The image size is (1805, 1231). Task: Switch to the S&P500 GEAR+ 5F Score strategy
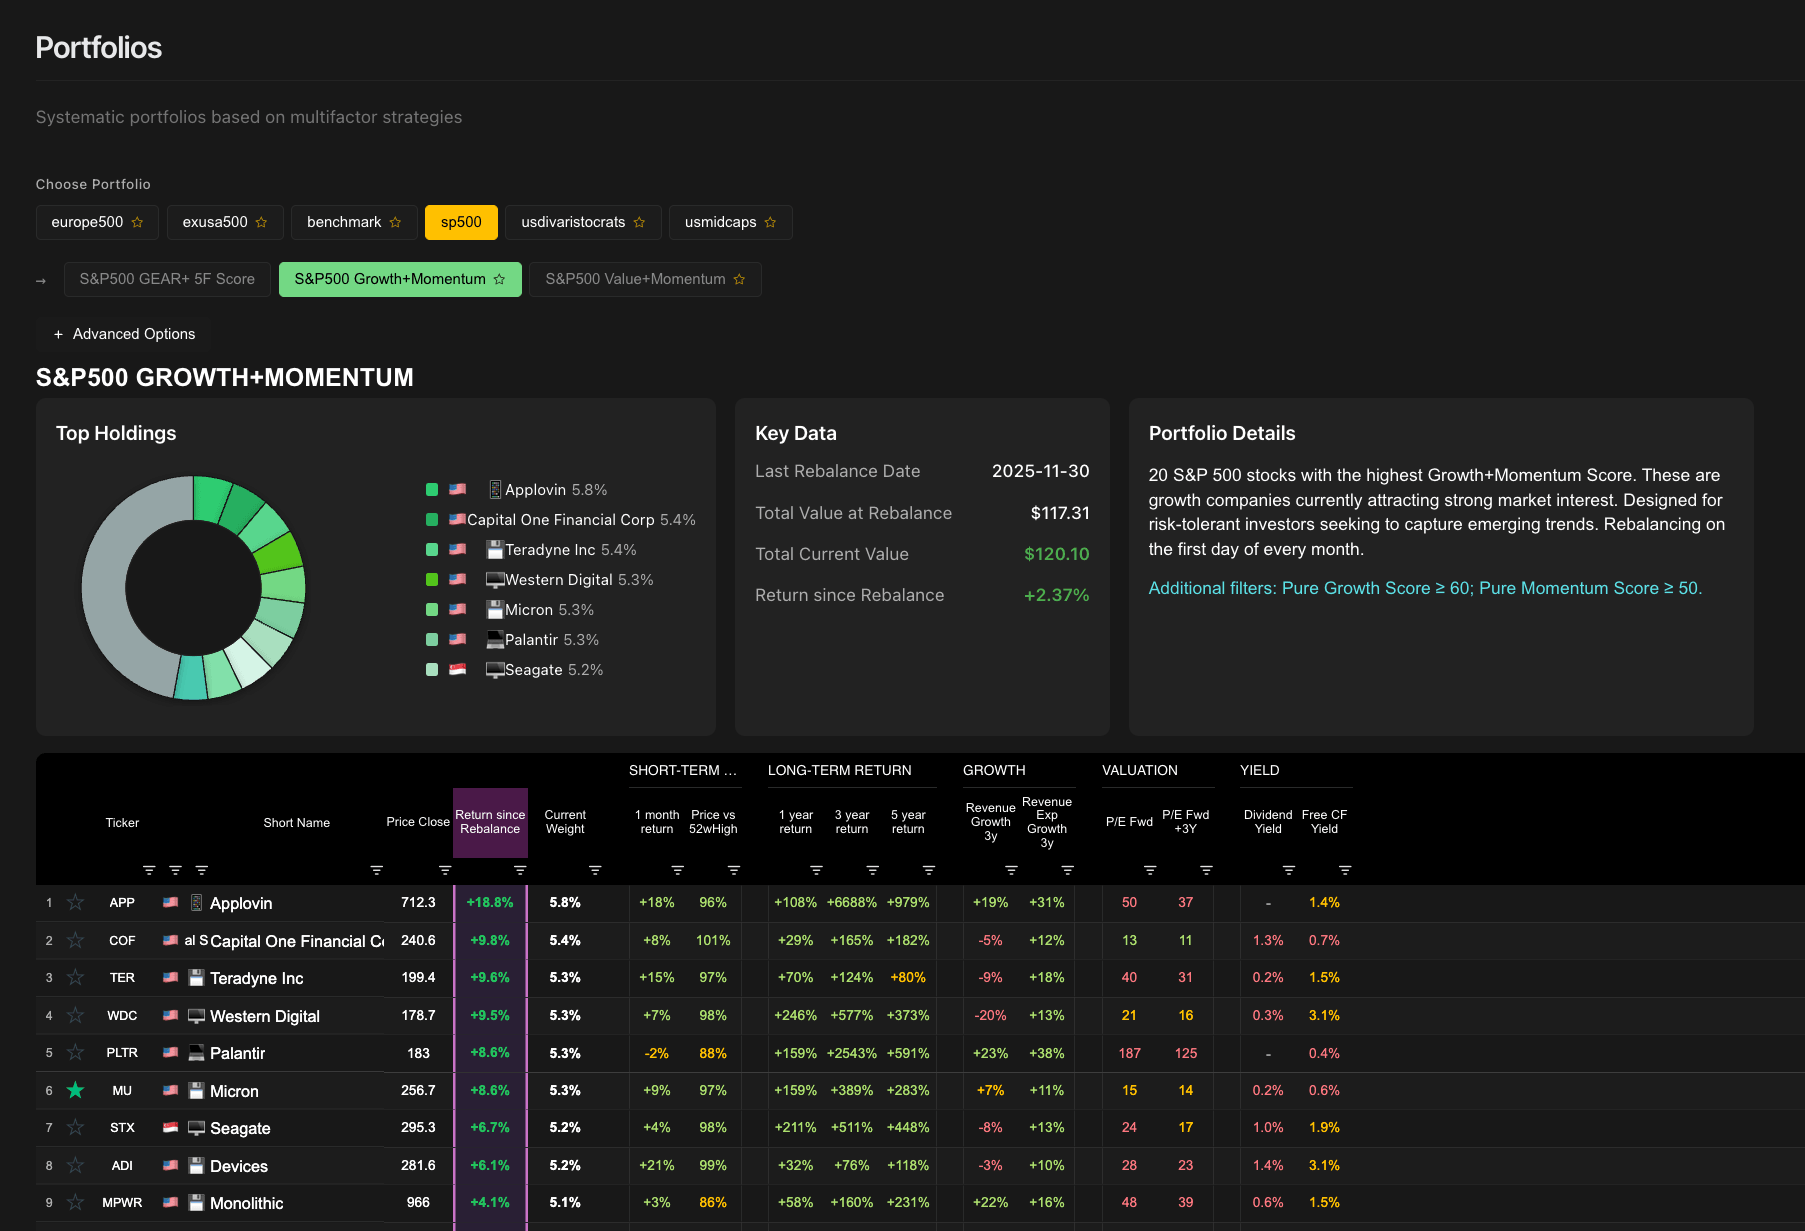pos(167,279)
